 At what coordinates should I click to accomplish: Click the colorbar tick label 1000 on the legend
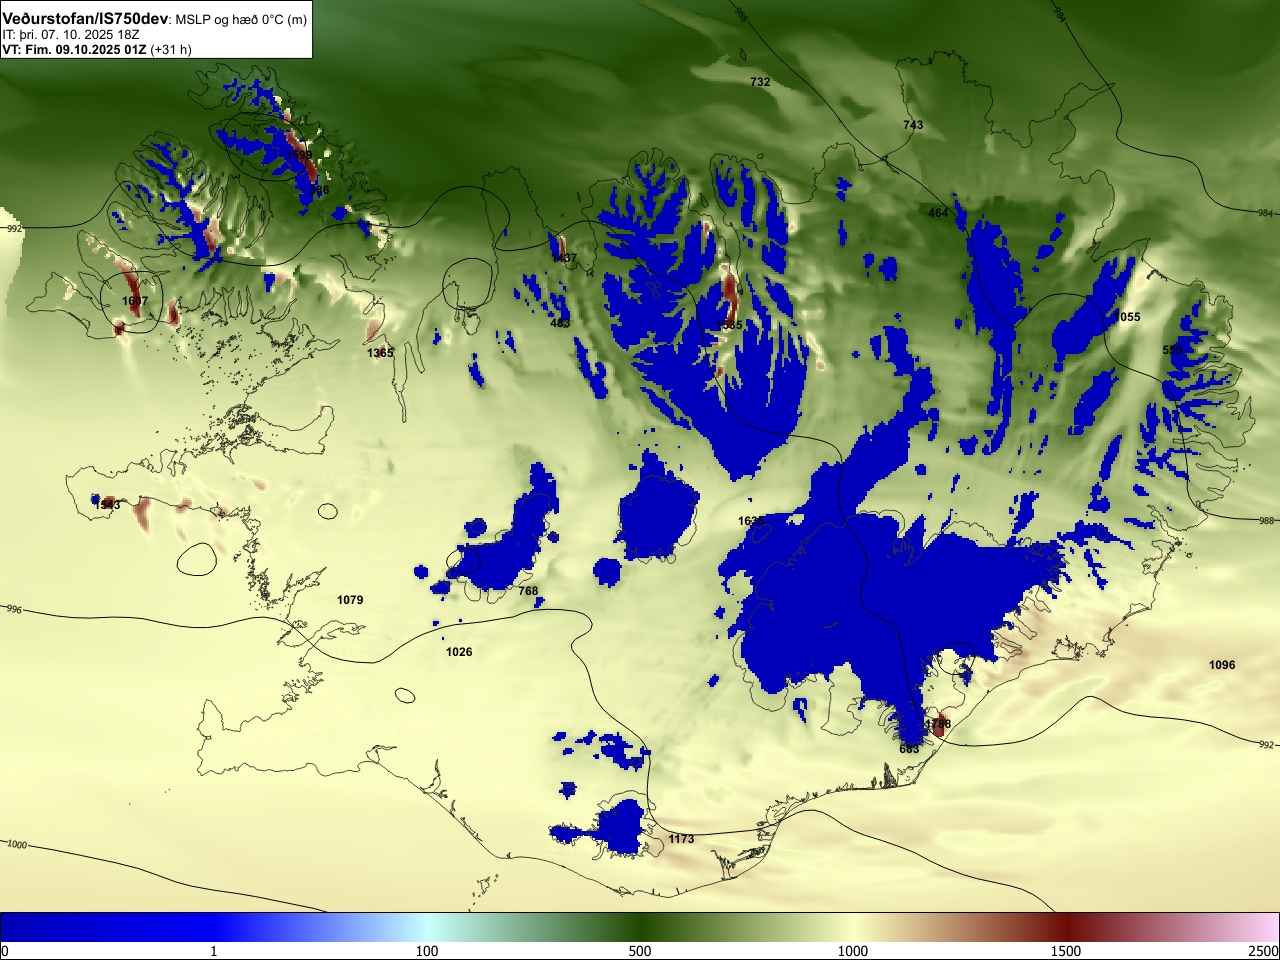point(853,951)
